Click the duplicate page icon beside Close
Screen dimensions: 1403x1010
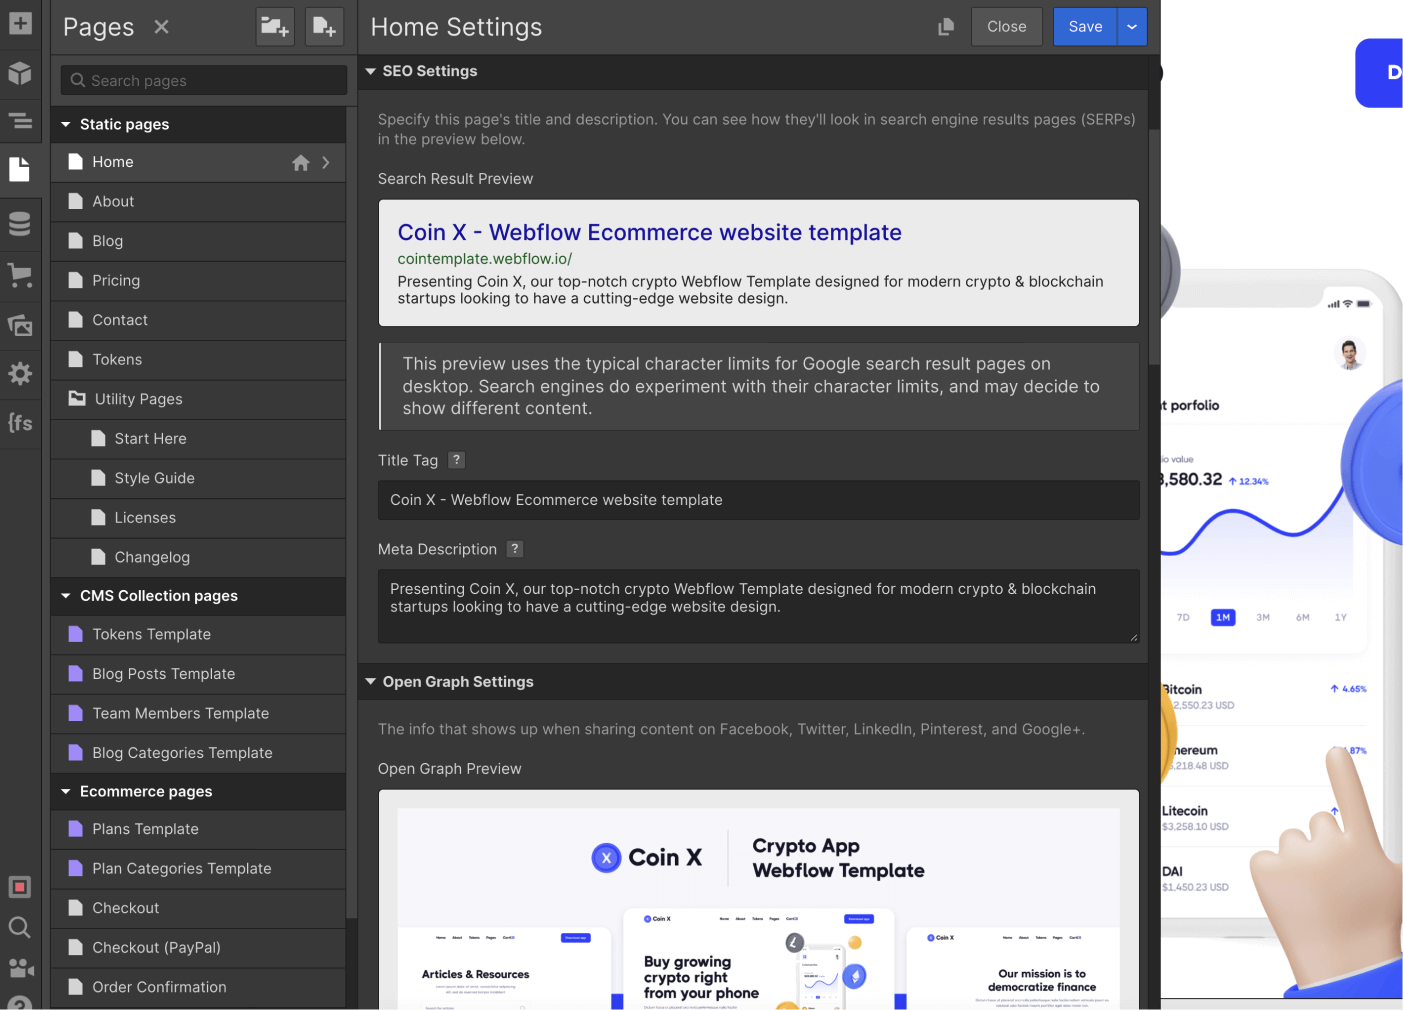point(946,27)
